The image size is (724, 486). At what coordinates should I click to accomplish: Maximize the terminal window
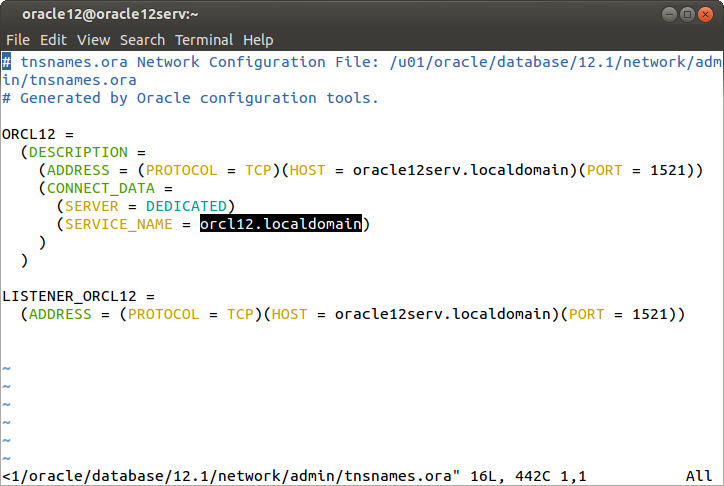click(687, 14)
